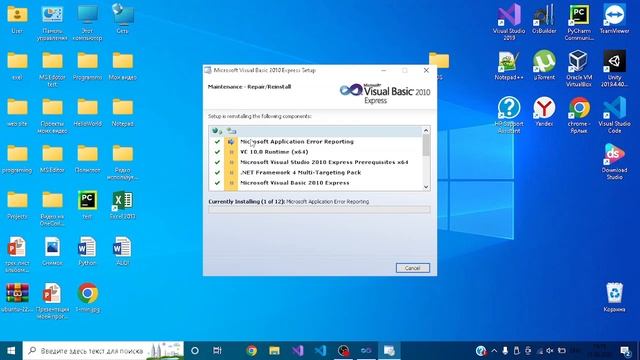Select the ubuntu WinRAR archive icon
The height and width of the screenshot is (360, 640).
(x=17, y=297)
